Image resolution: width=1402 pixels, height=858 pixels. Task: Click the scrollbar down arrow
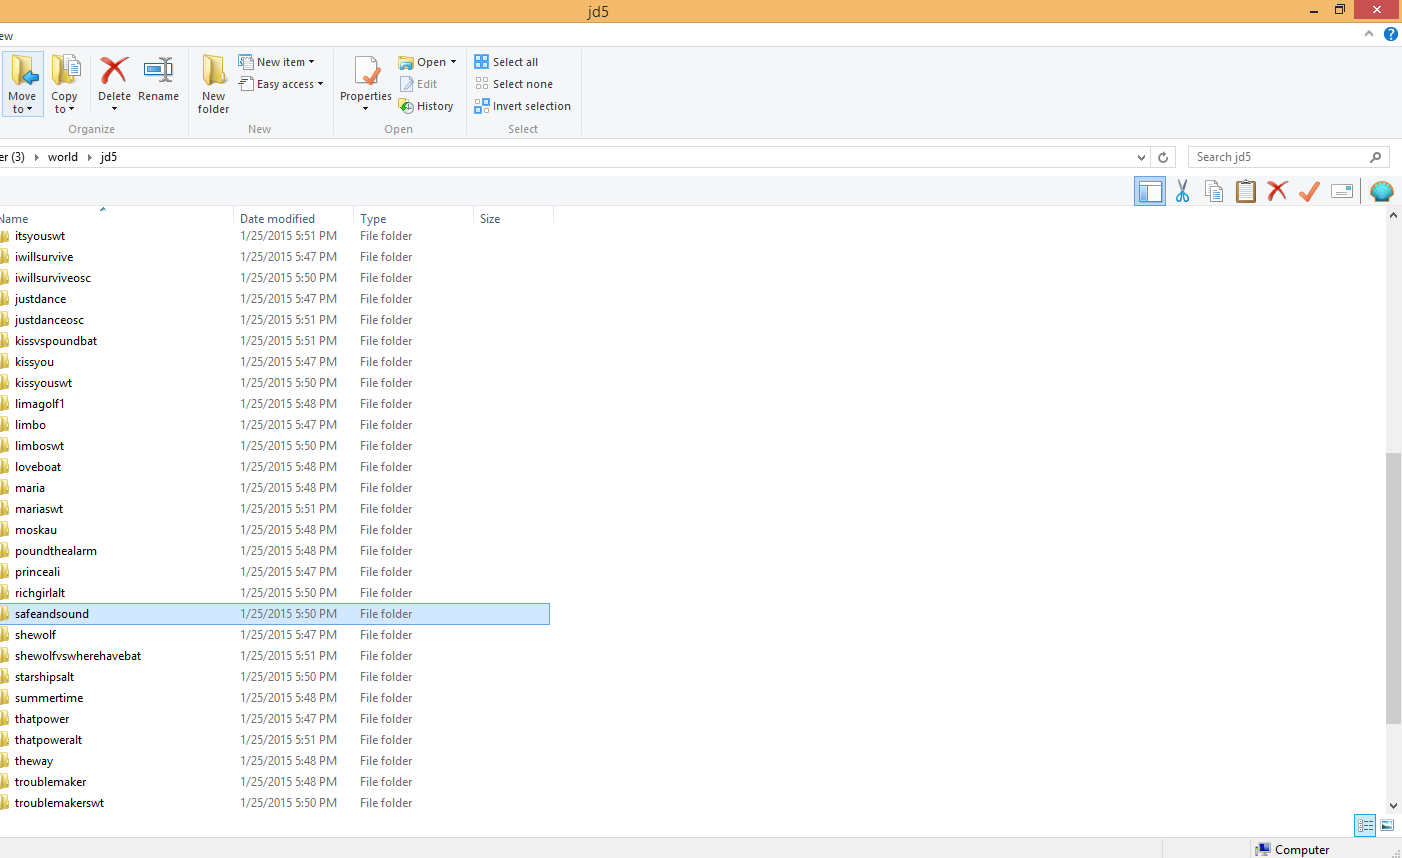[x=1394, y=806]
